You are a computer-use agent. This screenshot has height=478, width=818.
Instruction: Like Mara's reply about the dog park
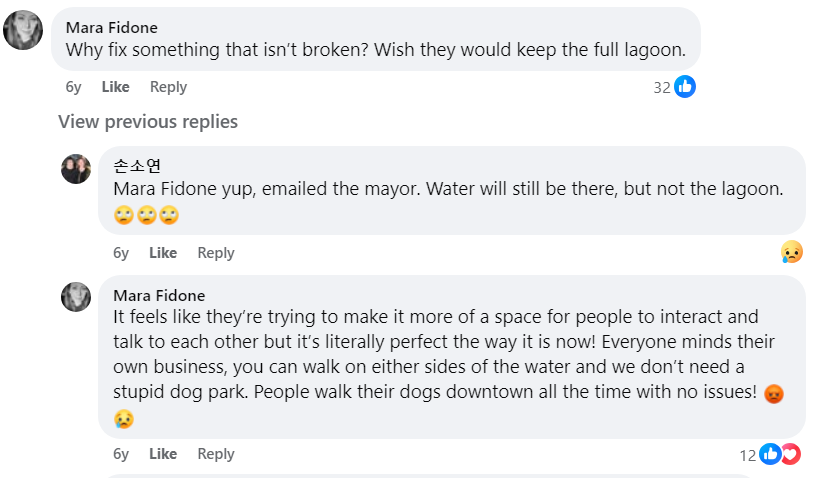[163, 454]
